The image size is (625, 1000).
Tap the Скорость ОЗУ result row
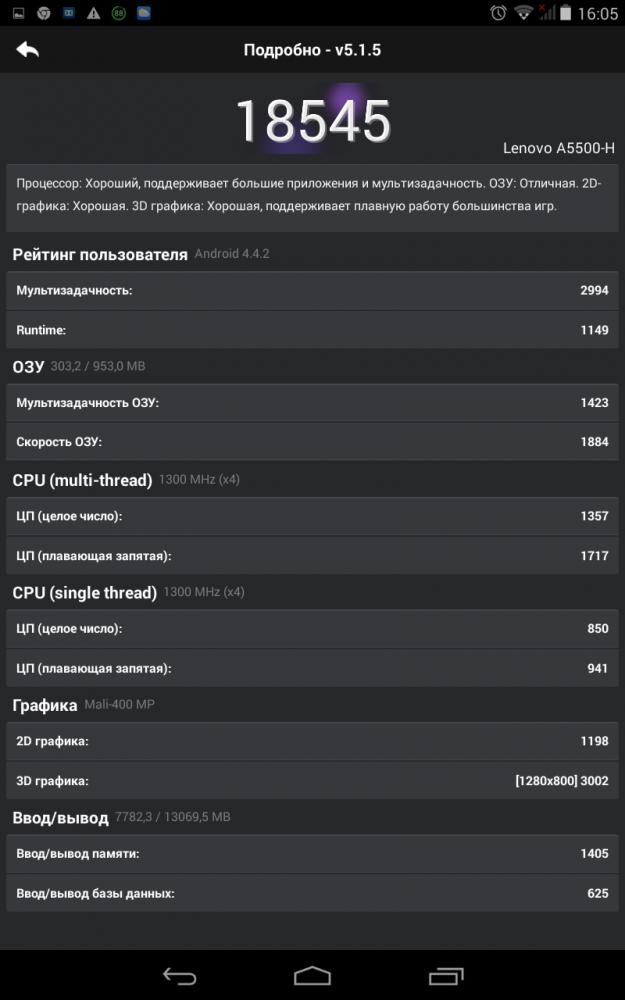click(x=312, y=441)
